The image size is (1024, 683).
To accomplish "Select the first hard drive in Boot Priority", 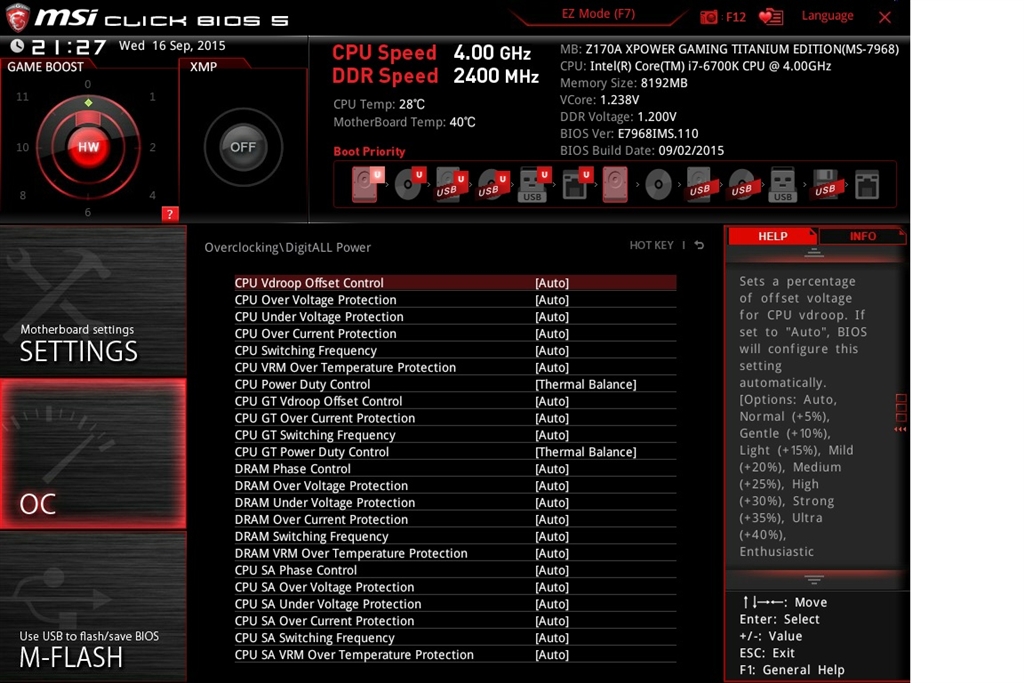I will (x=362, y=185).
